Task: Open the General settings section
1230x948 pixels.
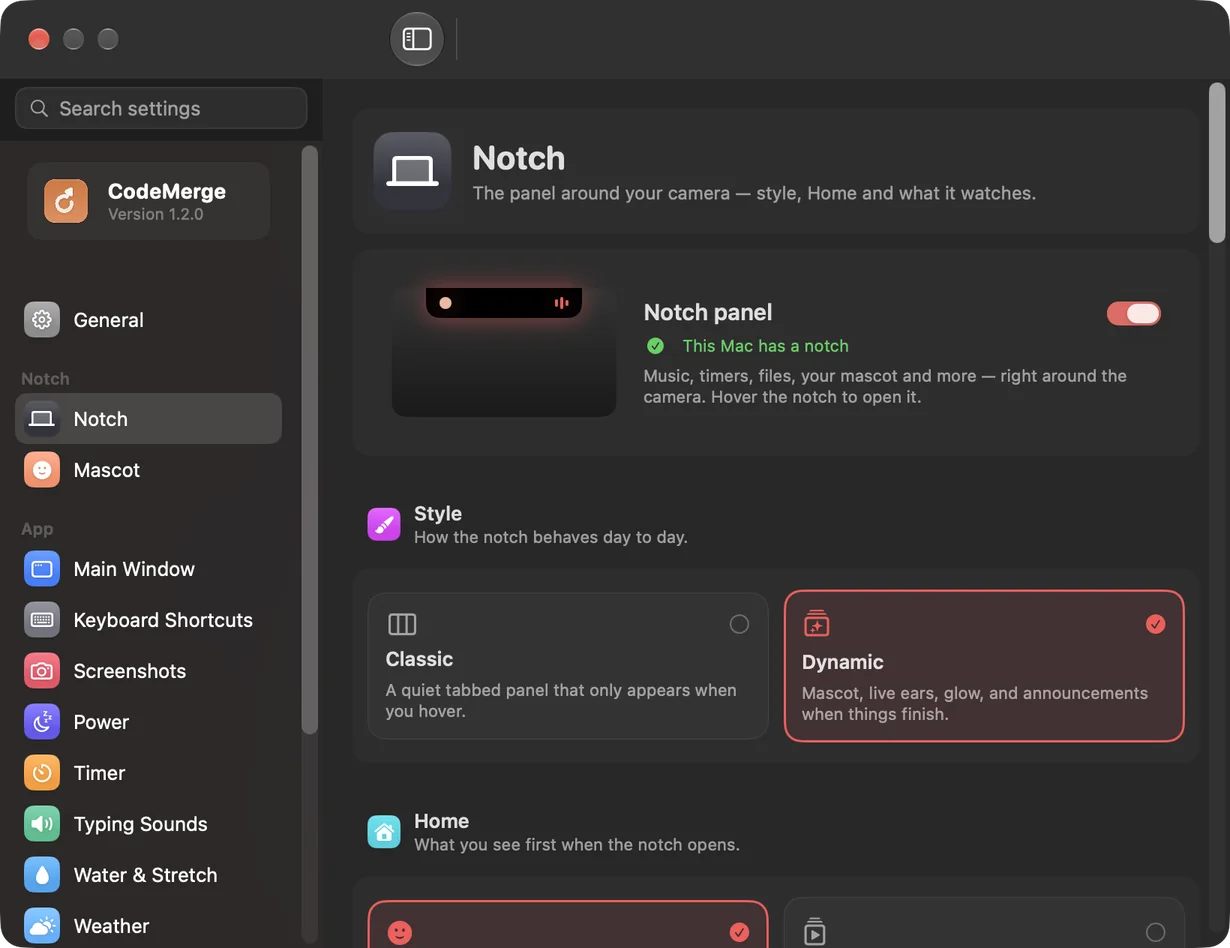Action: point(148,320)
